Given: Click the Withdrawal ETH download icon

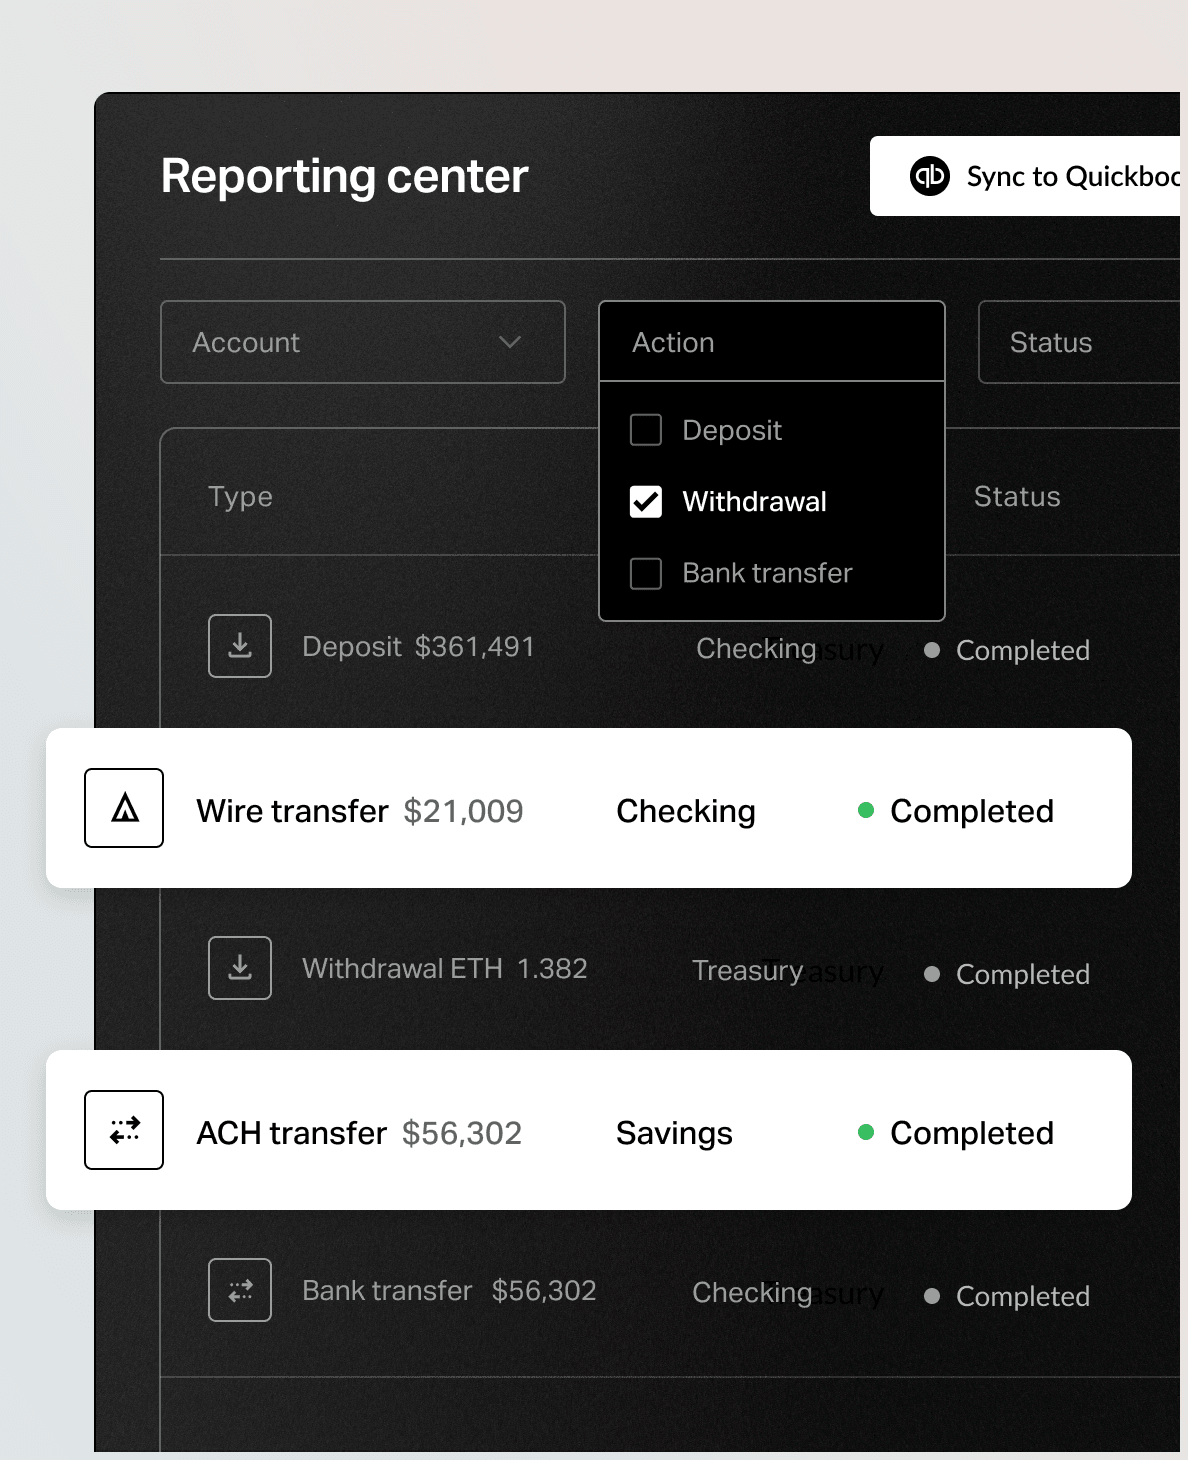Looking at the screenshot, I should [x=239, y=968].
